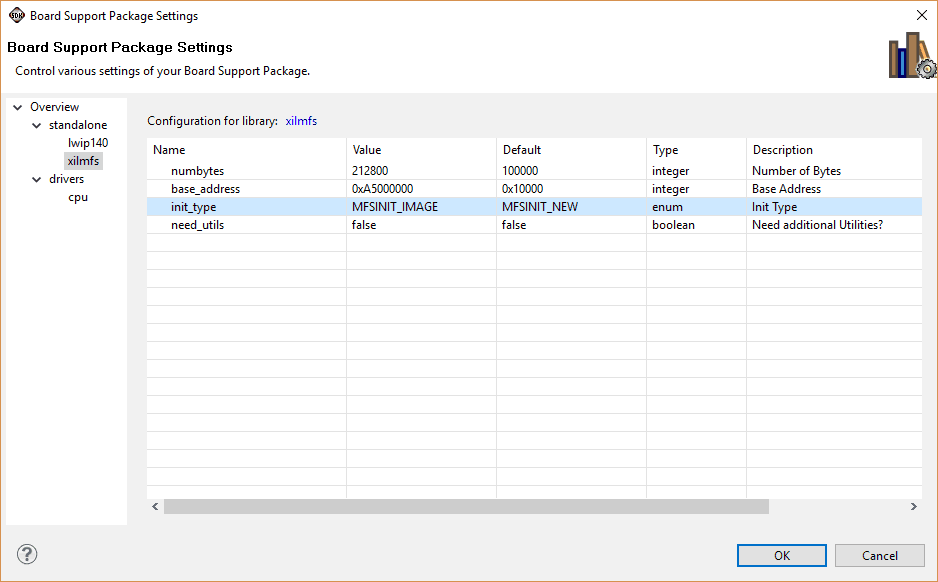Open the init_type value dropdown MFSINIT_IMAGE
The width and height of the screenshot is (938, 582).
click(x=420, y=207)
